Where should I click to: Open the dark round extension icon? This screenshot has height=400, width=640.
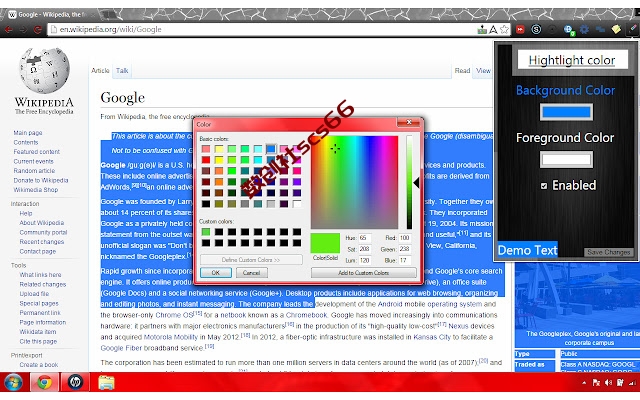point(552,29)
